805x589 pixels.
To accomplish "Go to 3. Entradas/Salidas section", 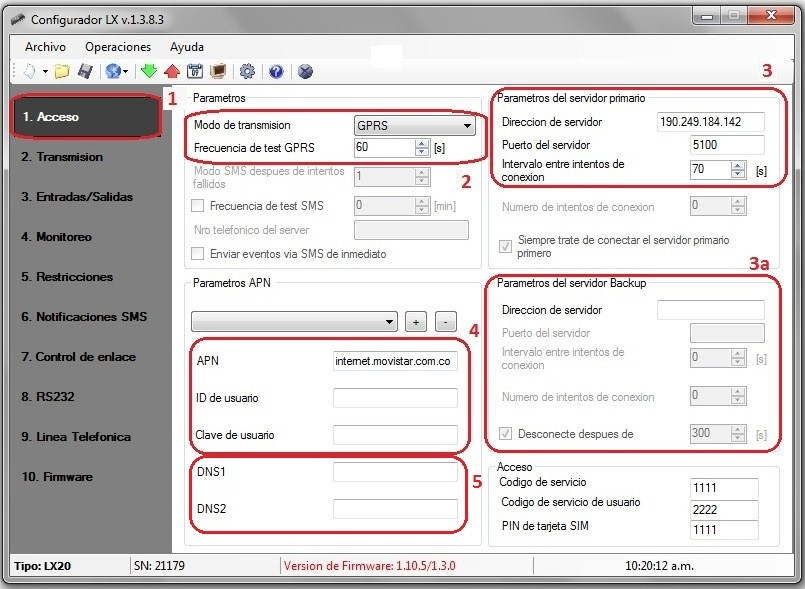I will [77, 197].
